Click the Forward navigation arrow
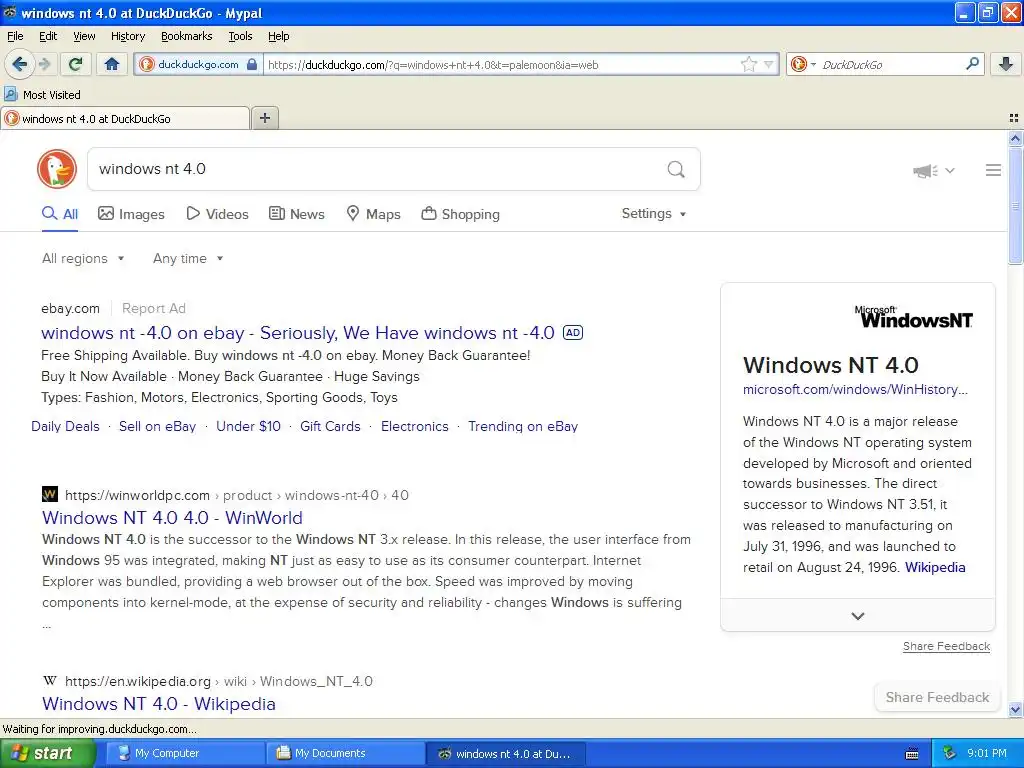Image resolution: width=1024 pixels, height=768 pixels. [44, 64]
